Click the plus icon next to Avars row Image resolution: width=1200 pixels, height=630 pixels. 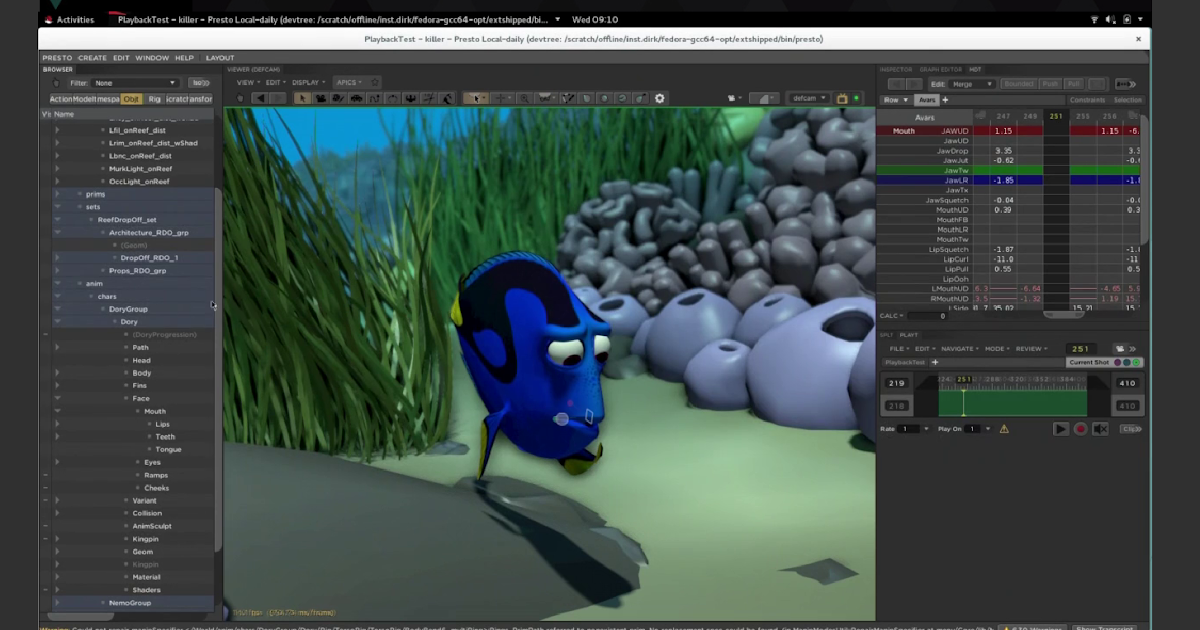[x=944, y=100]
